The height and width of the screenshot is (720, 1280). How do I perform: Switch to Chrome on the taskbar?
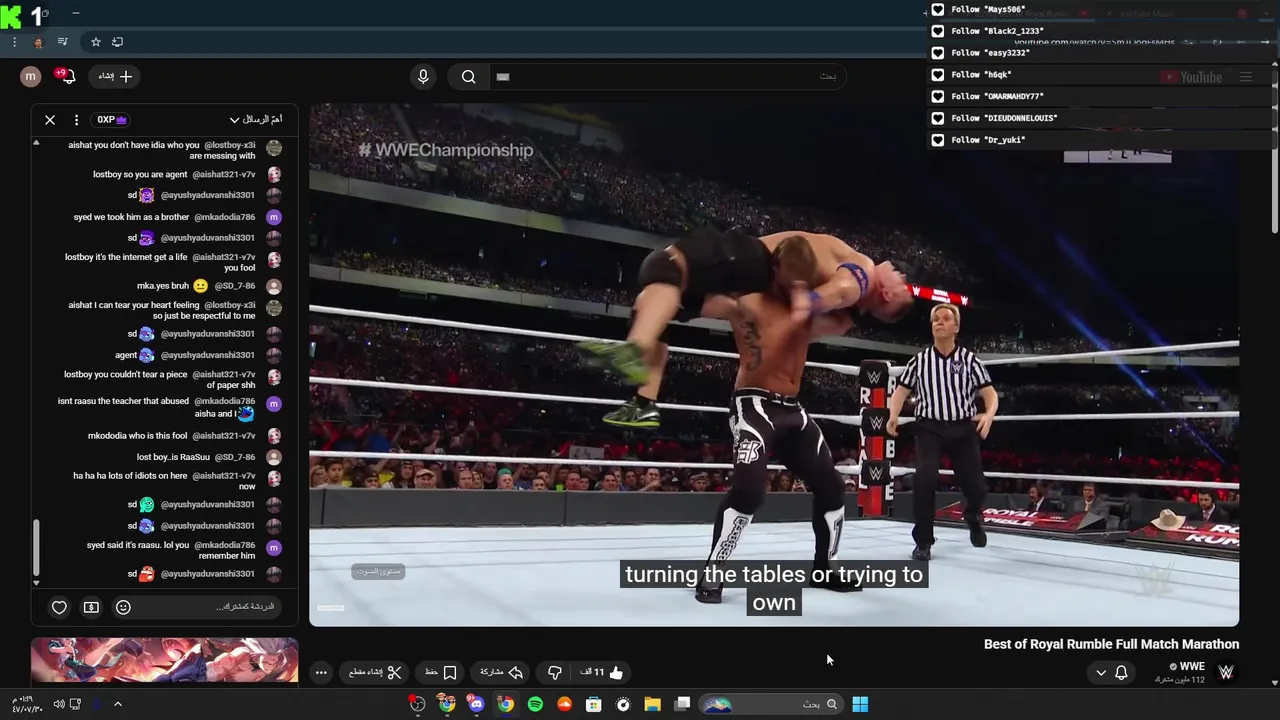506,704
